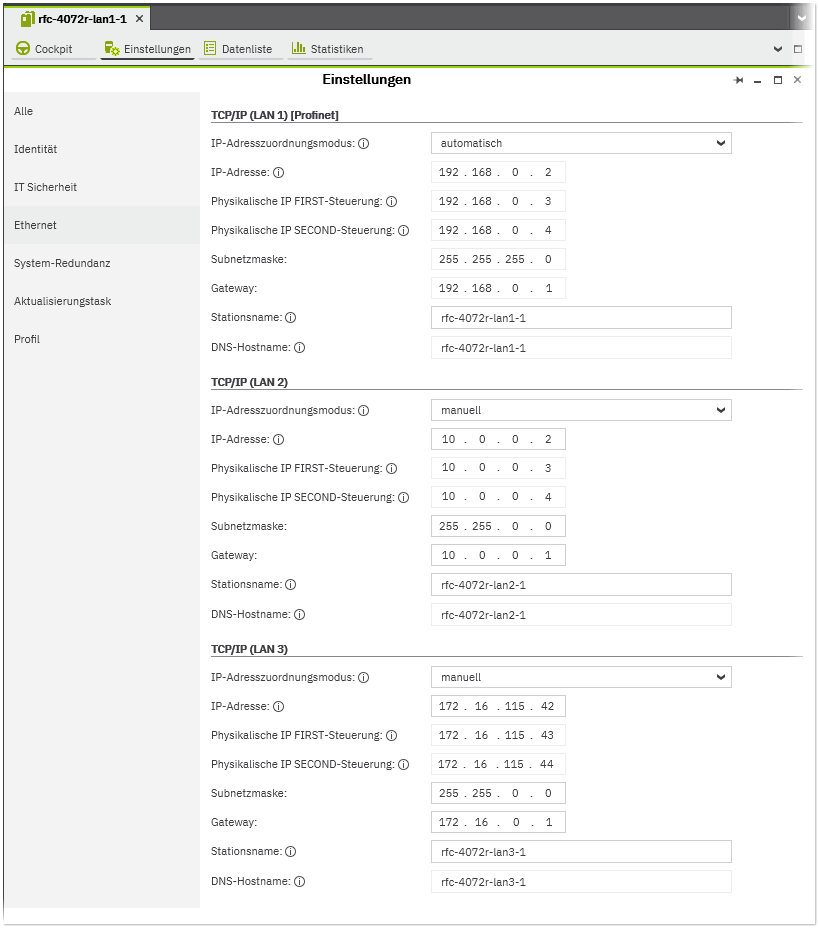
Task: Click info icon beside LAN 1 IP-Adresszuordnungsmodus
Action: click(364, 144)
